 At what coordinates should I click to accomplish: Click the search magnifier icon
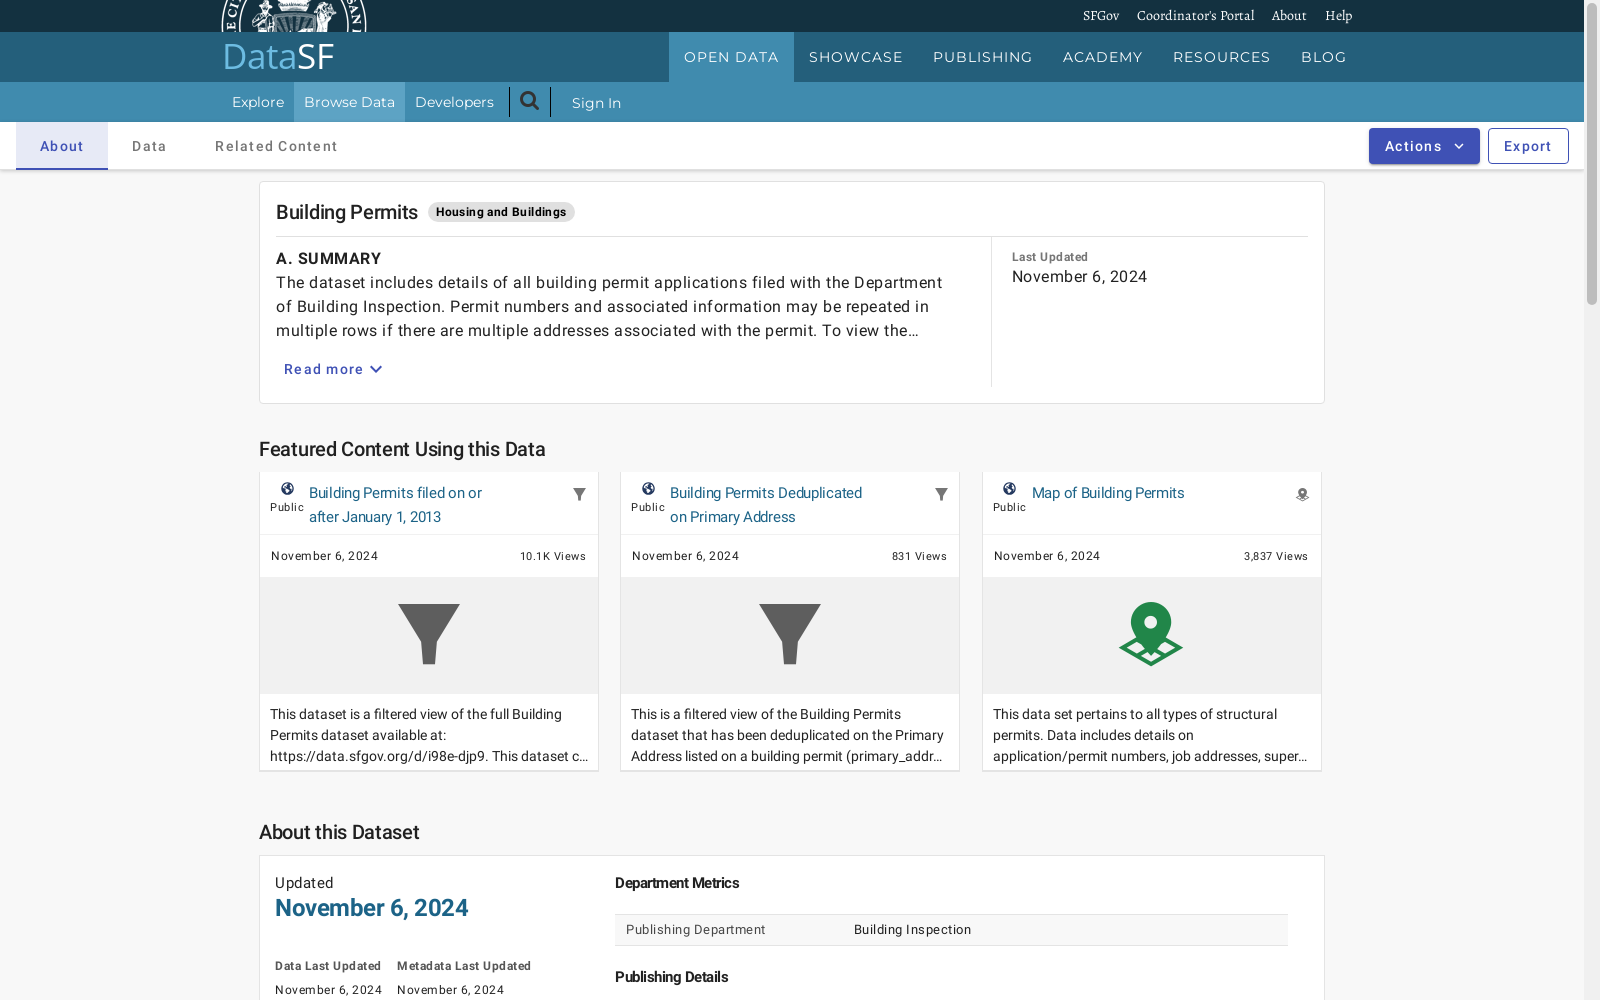[530, 101]
